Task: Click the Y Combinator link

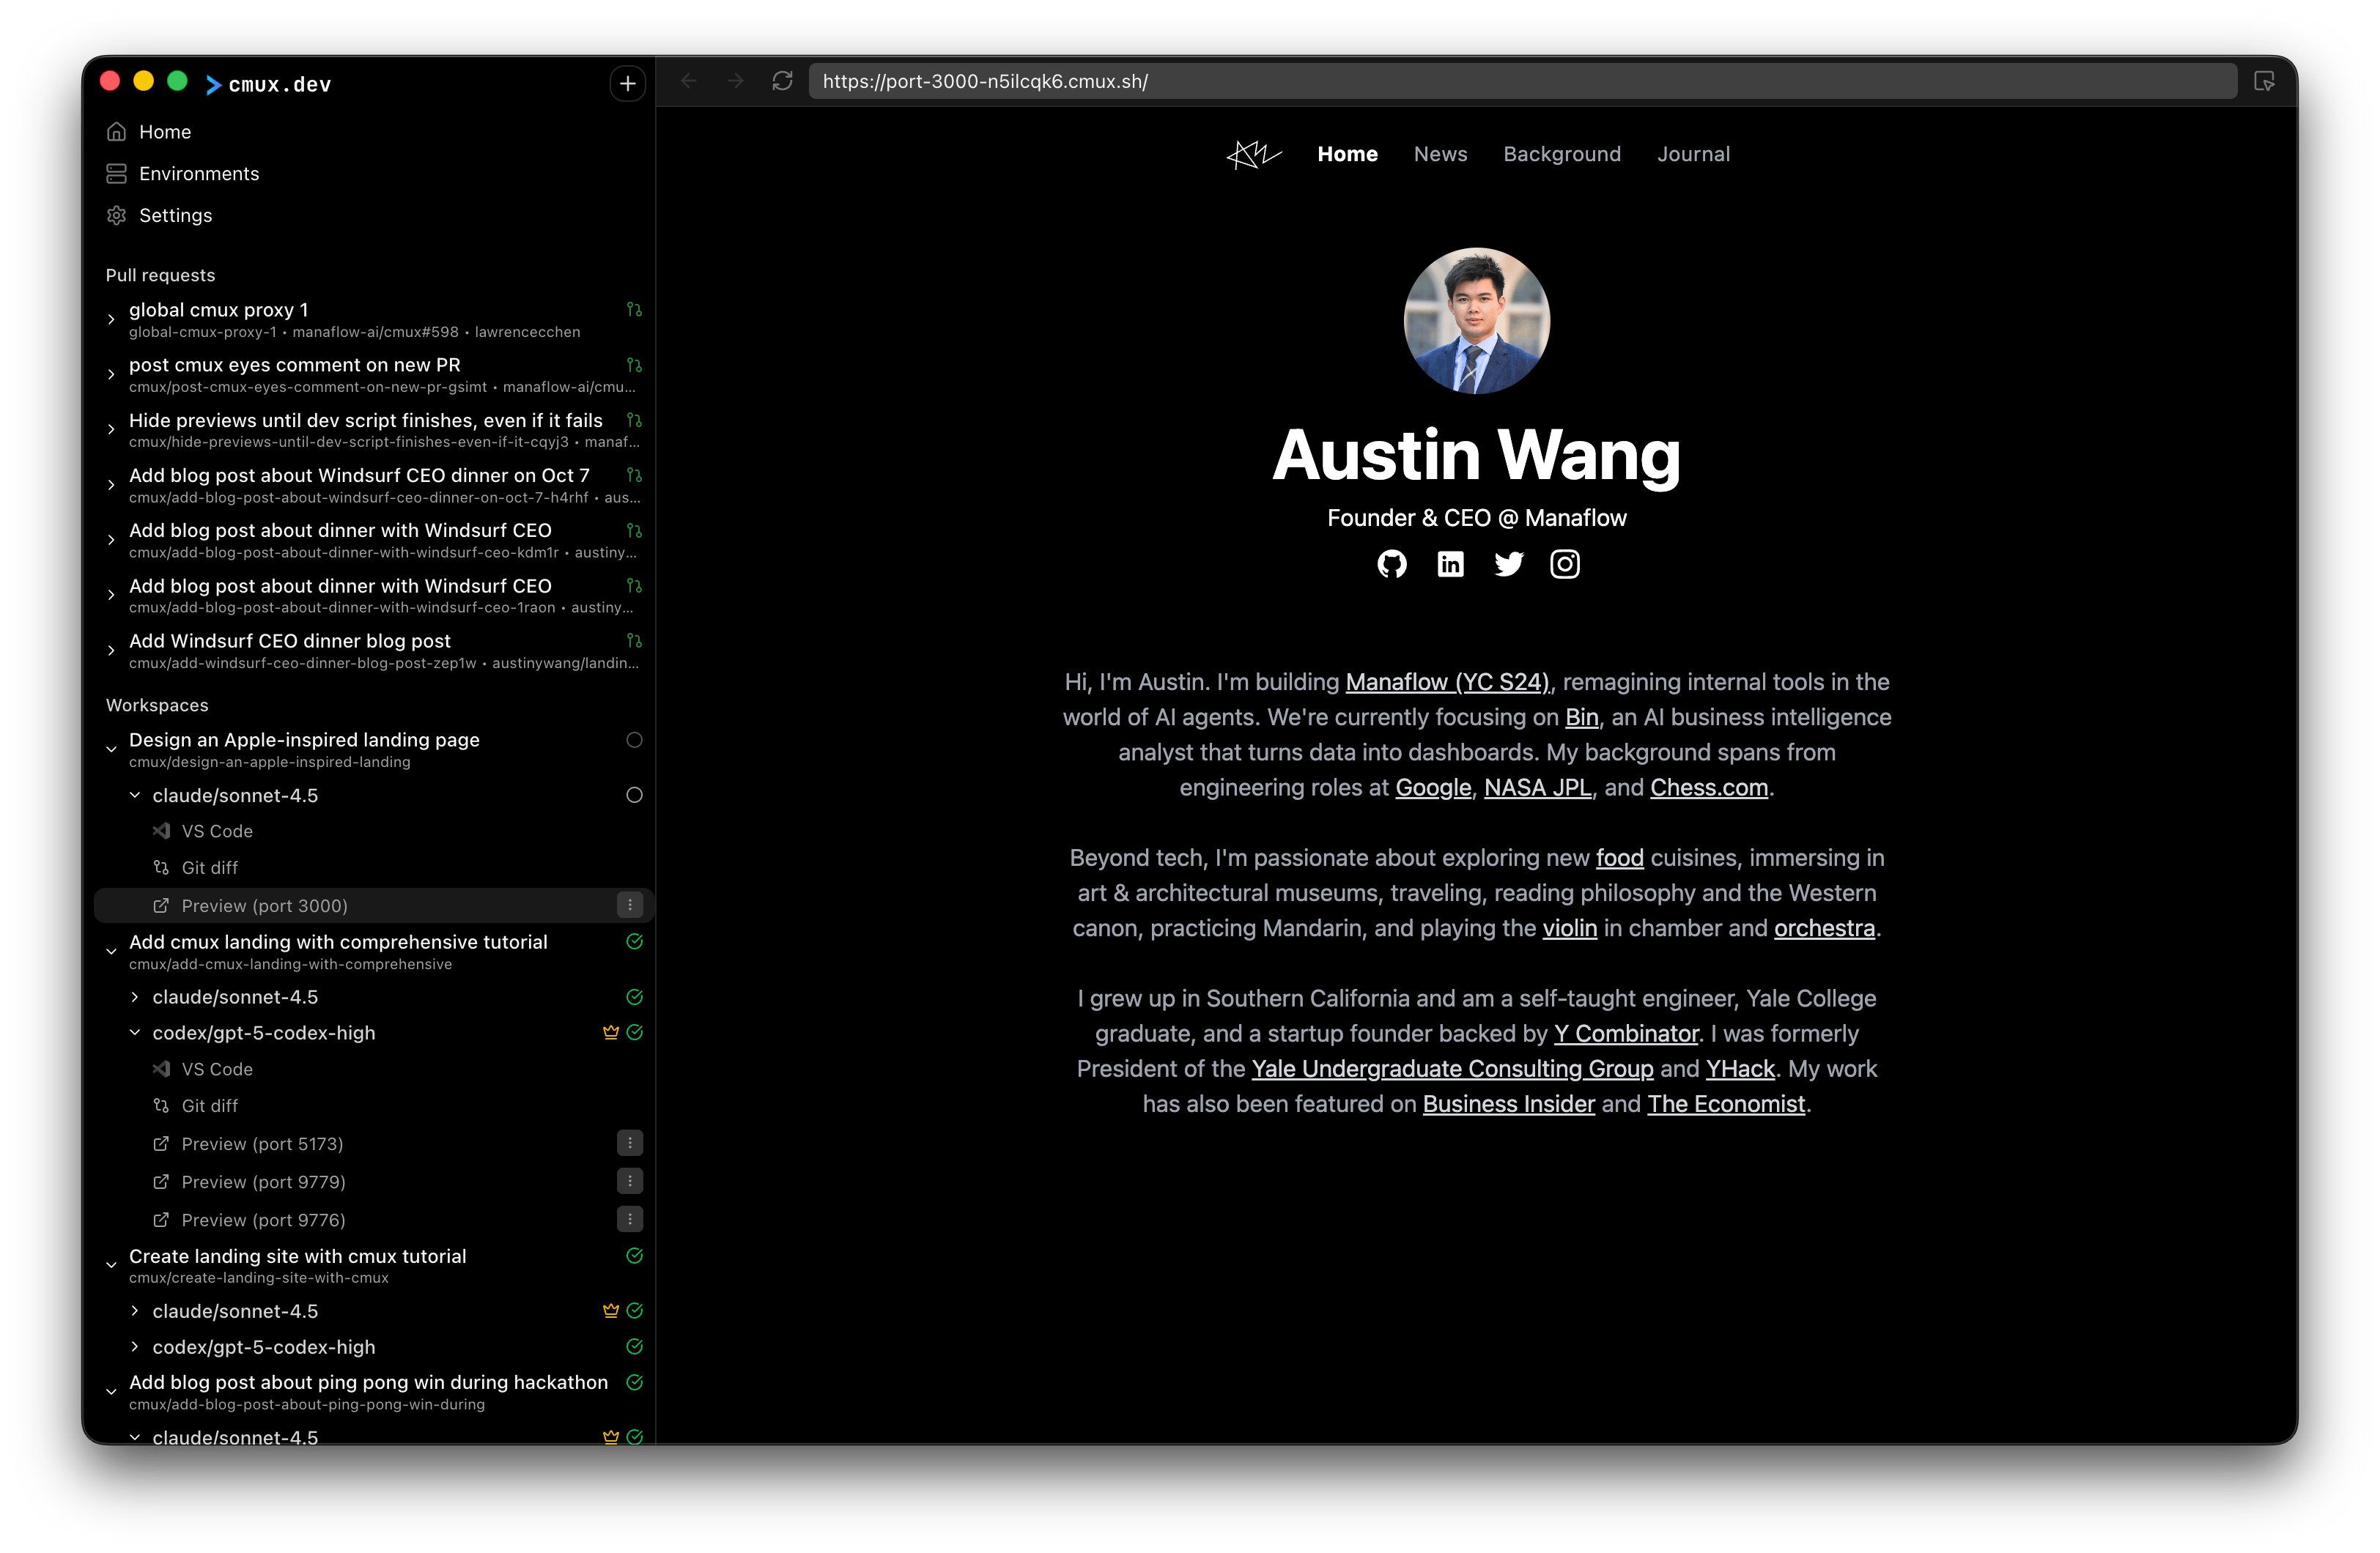Action: pos(1625,1033)
